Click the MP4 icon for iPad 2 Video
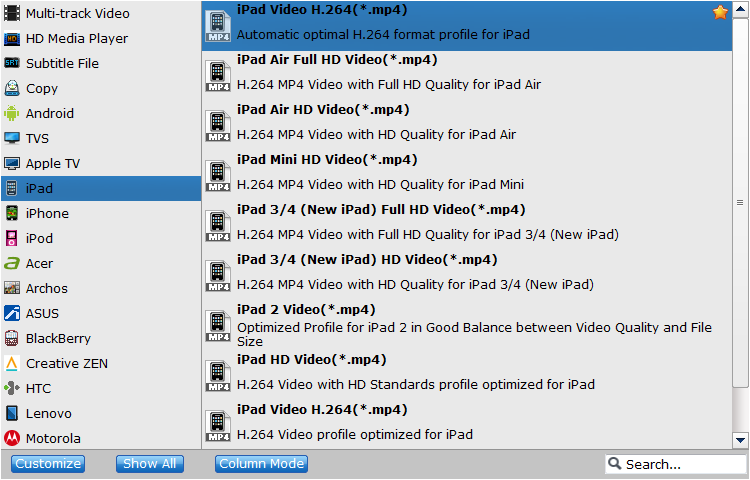The image size is (750, 480). click(218, 326)
